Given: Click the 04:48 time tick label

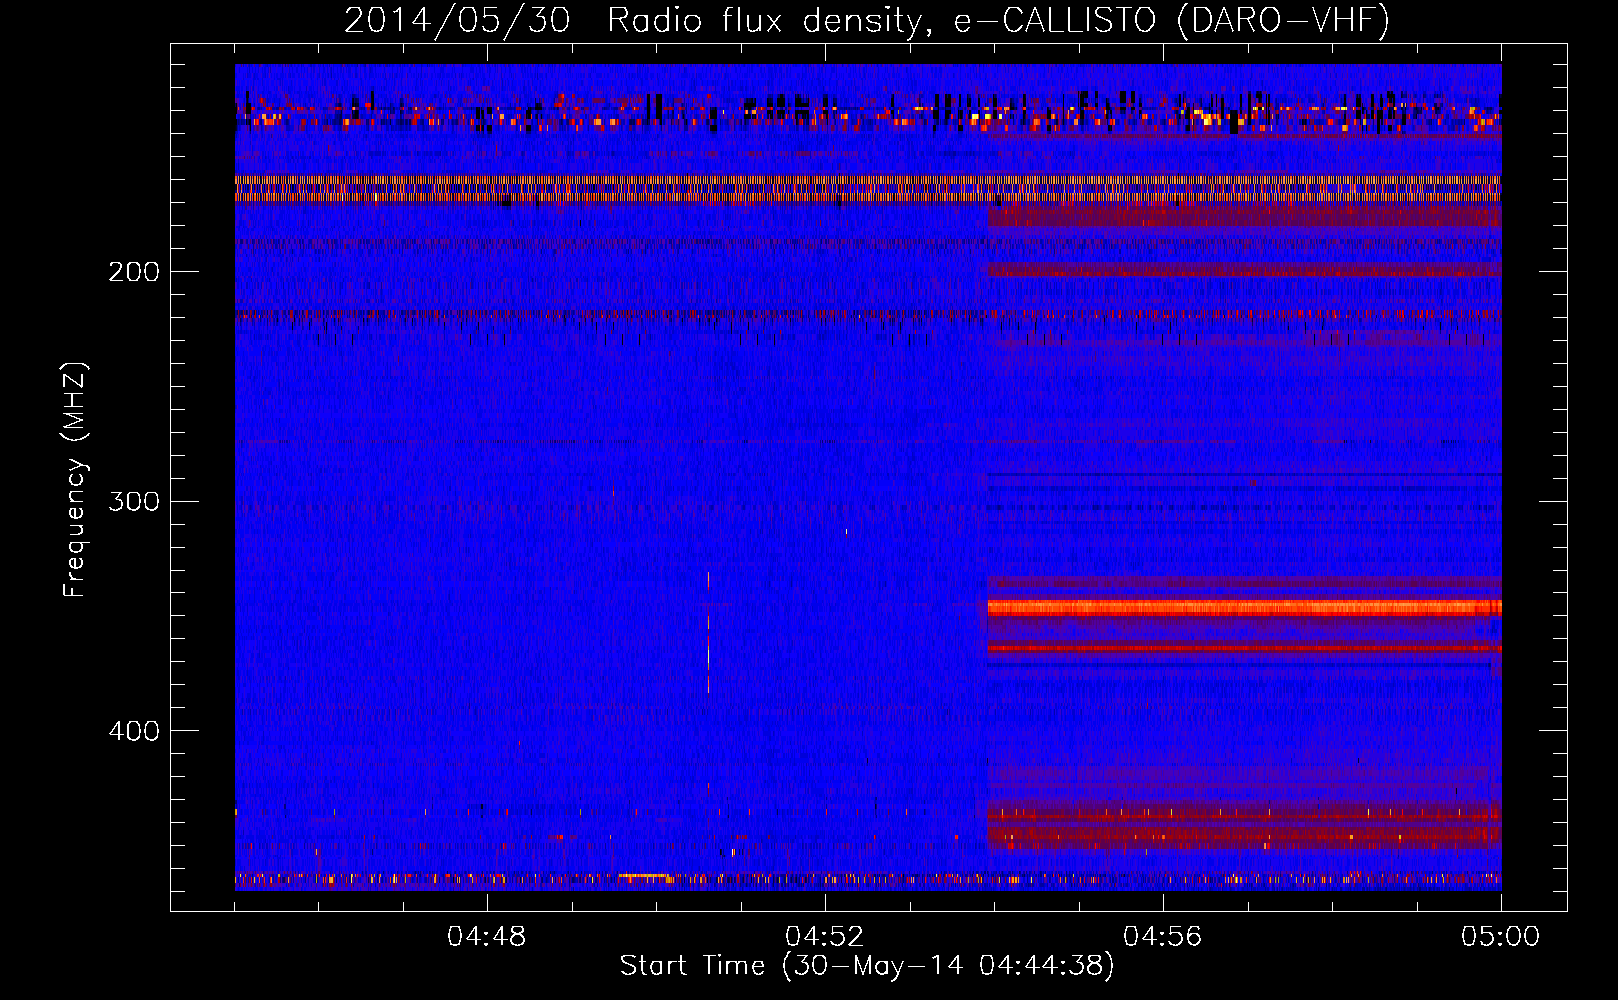Looking at the screenshot, I should 486,937.
